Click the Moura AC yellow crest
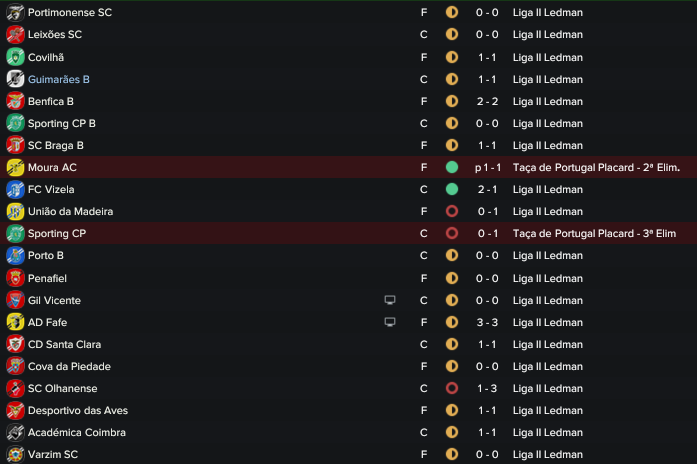This screenshot has width=697, height=464. [15, 168]
